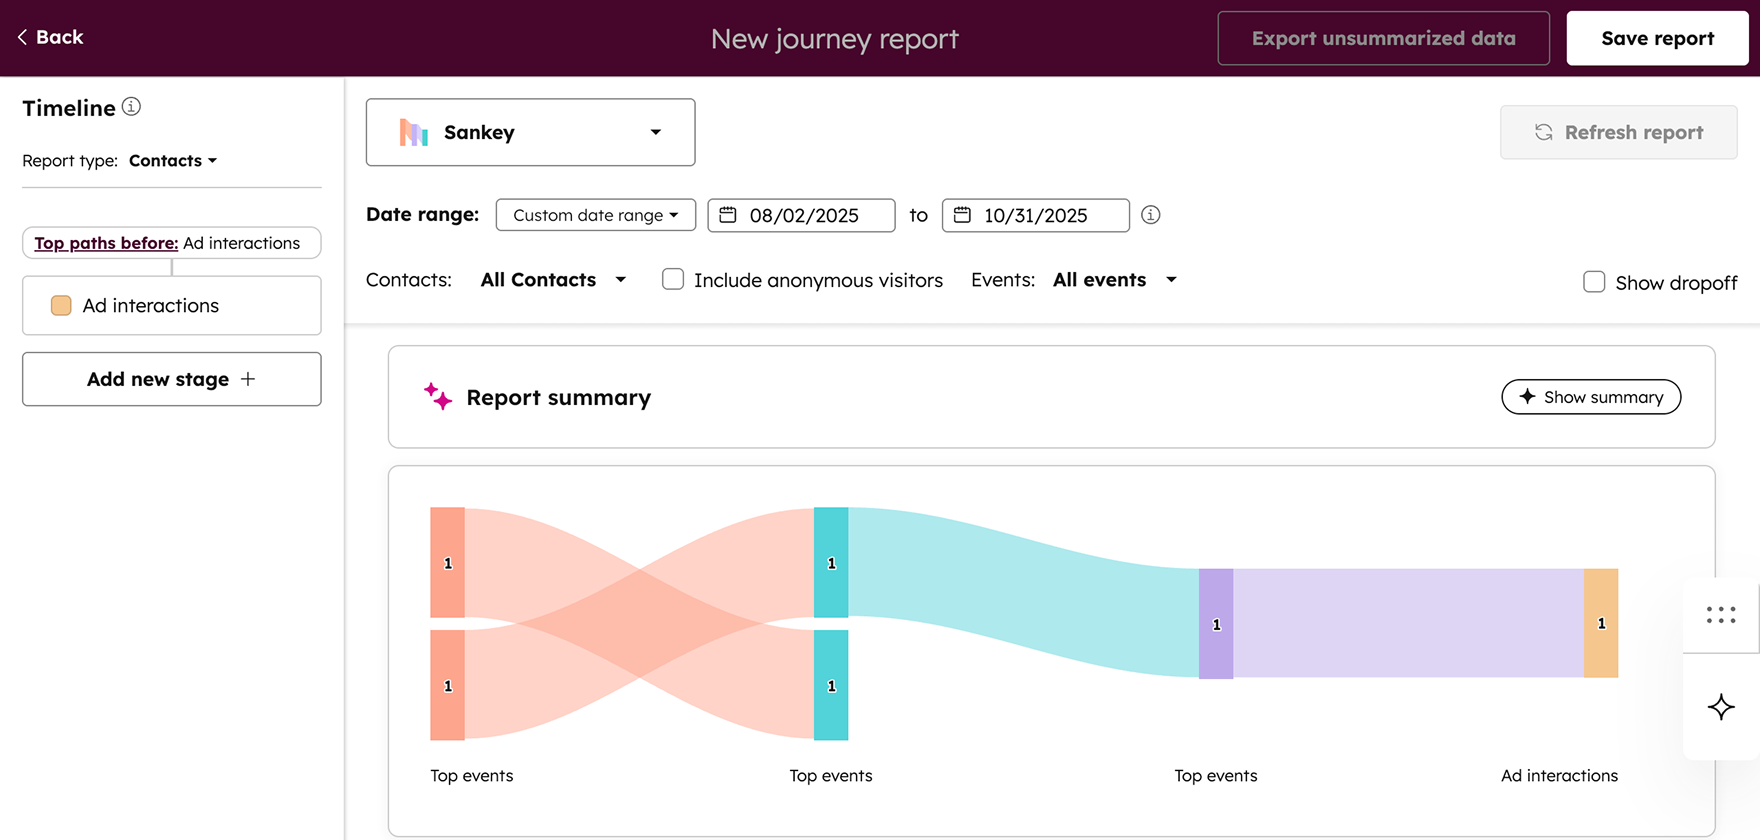Enable Include anonymous visitors checkbox
Viewport: 1760px width, 840px height.
[x=673, y=279]
